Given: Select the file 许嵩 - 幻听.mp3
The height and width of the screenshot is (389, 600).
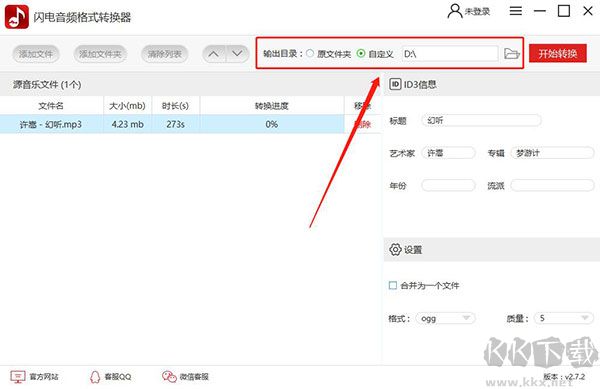Looking at the screenshot, I should click(51, 124).
